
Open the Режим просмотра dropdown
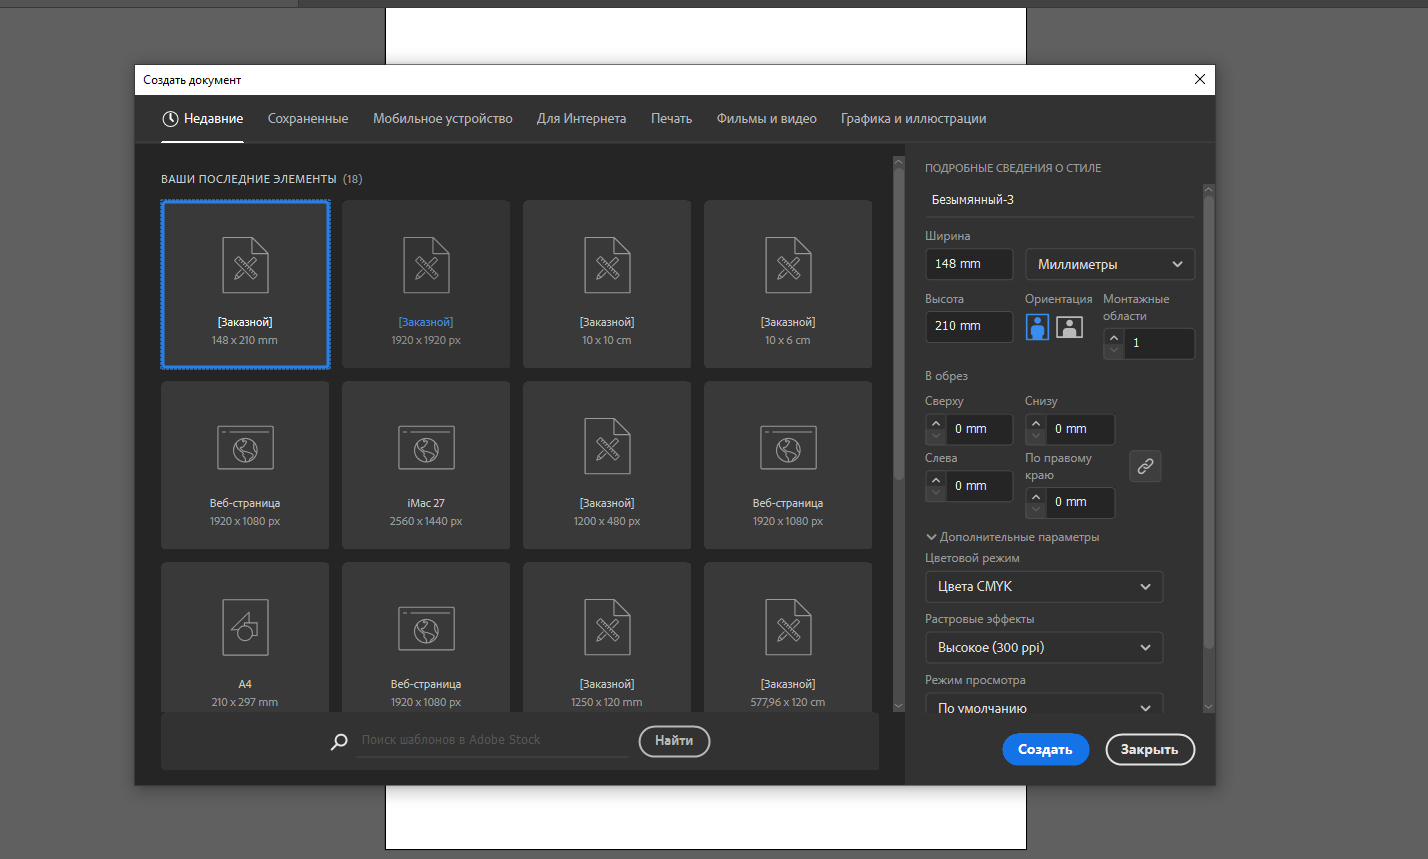[1044, 704]
